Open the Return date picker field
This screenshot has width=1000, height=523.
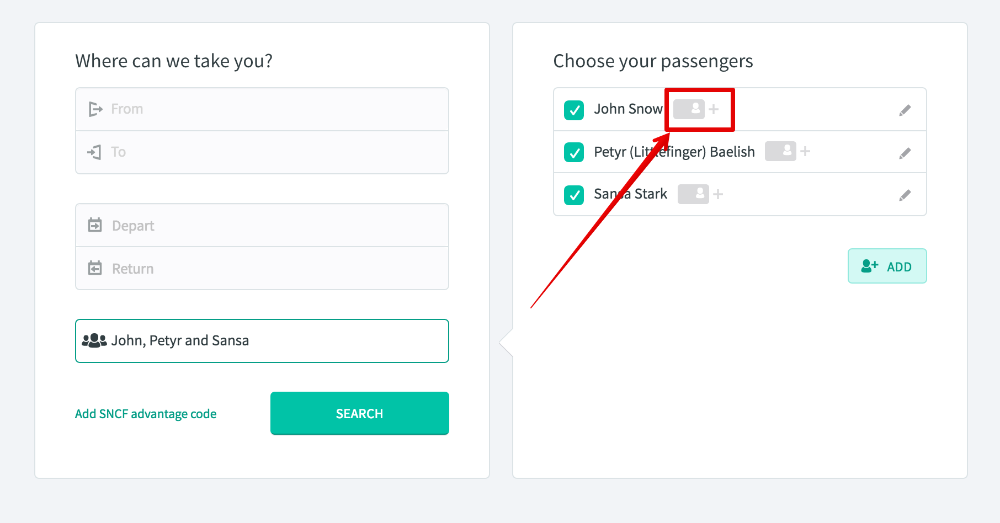262,268
